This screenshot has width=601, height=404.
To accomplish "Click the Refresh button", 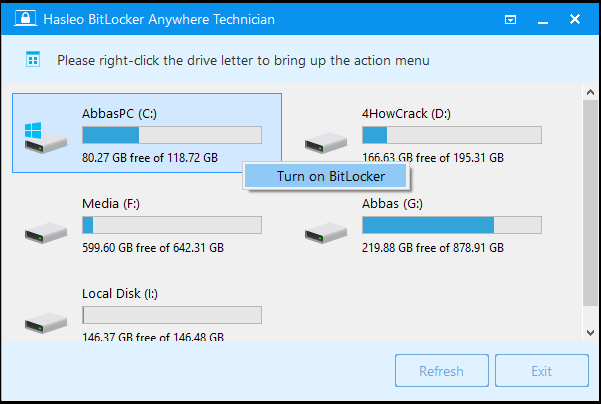I will (x=442, y=371).
